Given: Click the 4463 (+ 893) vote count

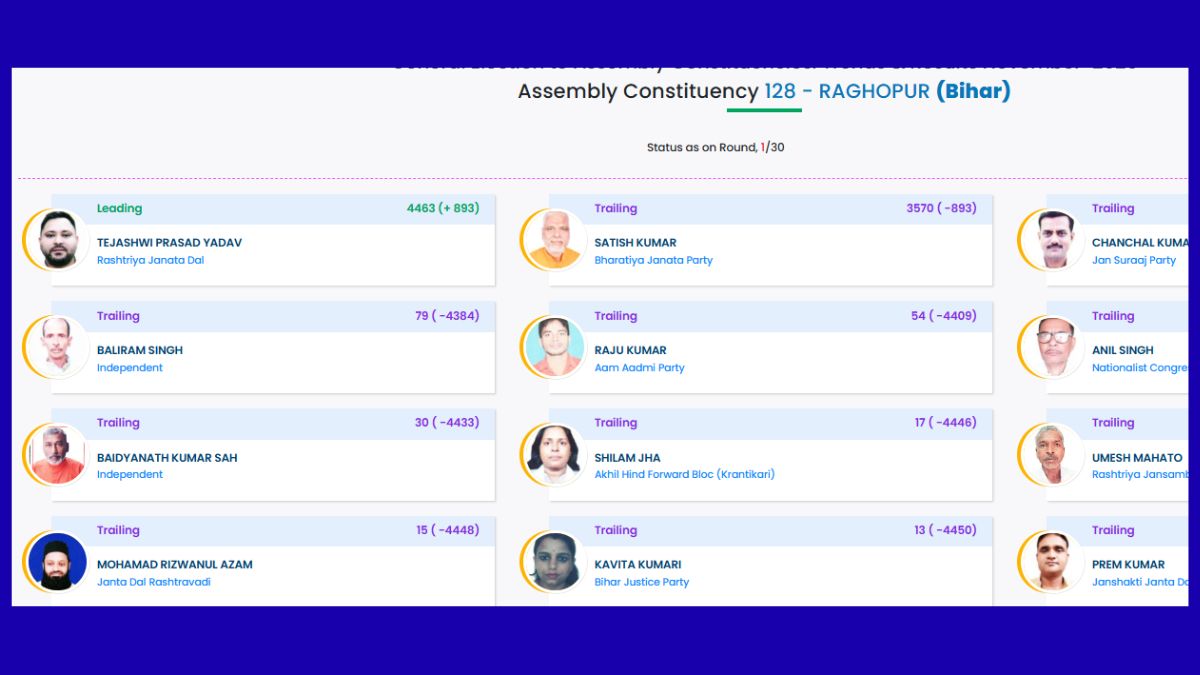Looking at the screenshot, I should pyautogui.click(x=442, y=208).
